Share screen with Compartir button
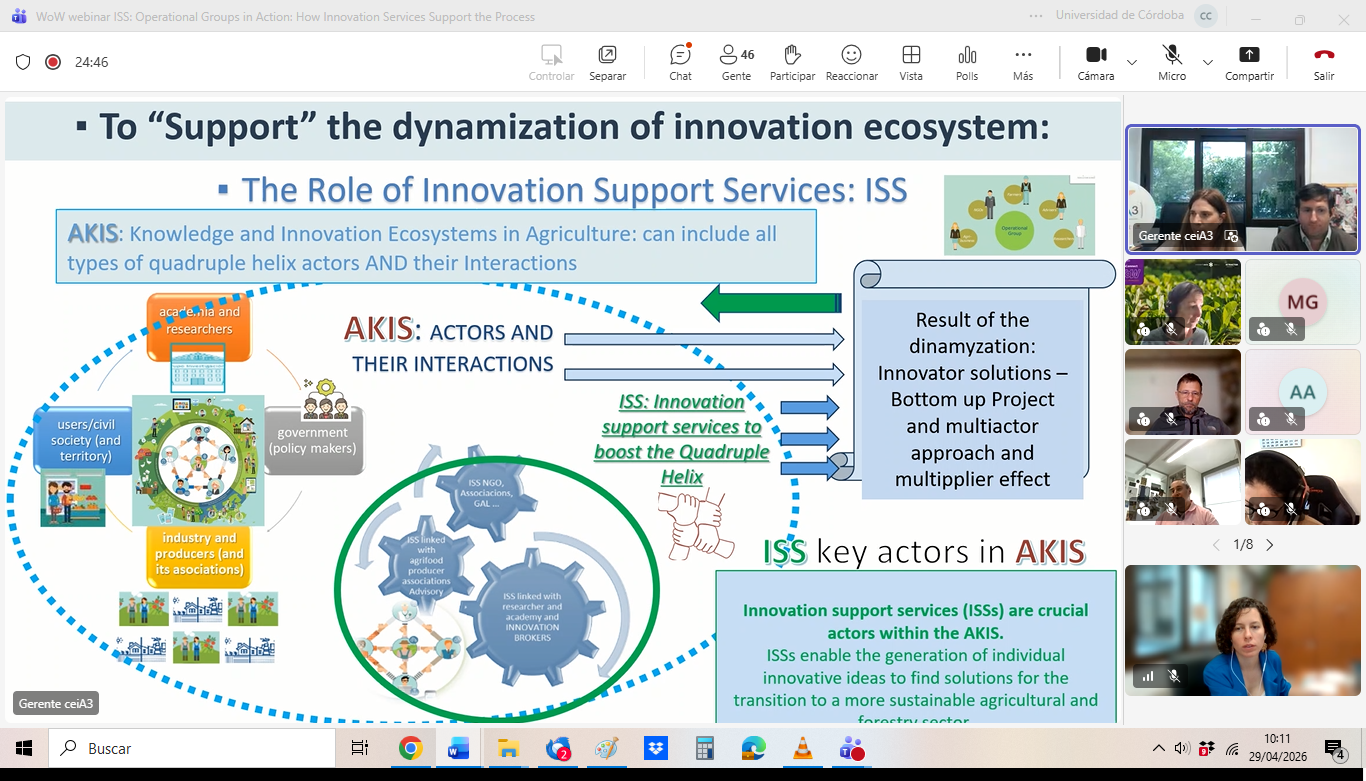 pyautogui.click(x=1249, y=62)
